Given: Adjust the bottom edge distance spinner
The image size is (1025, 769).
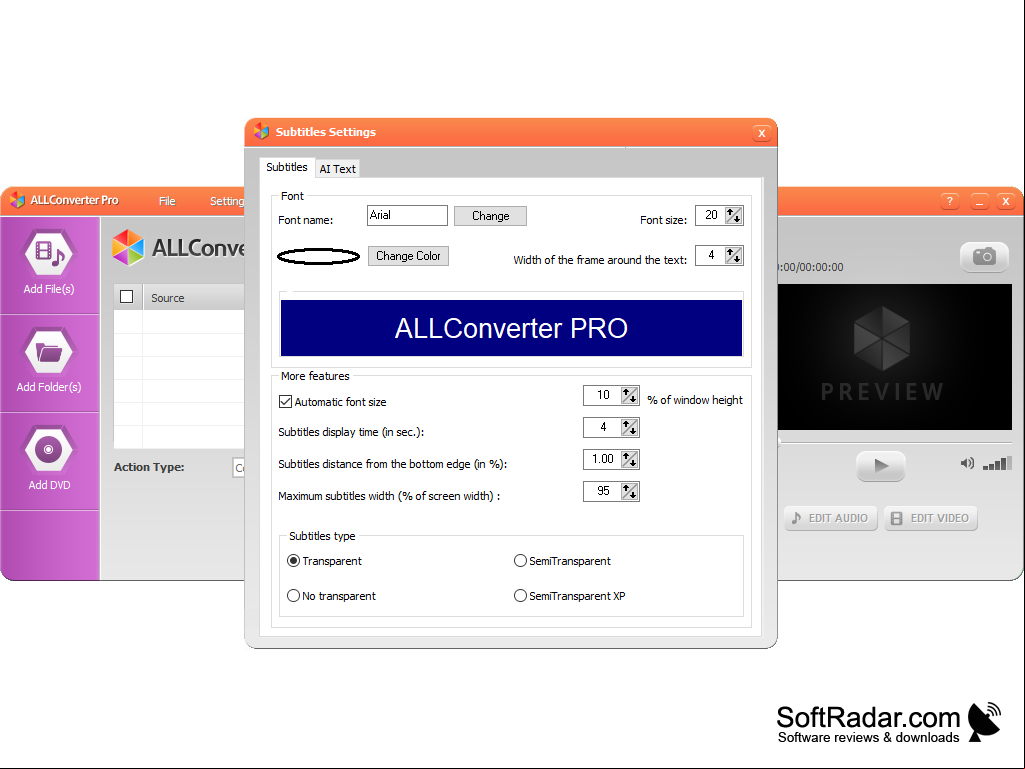Looking at the screenshot, I should tap(630, 460).
